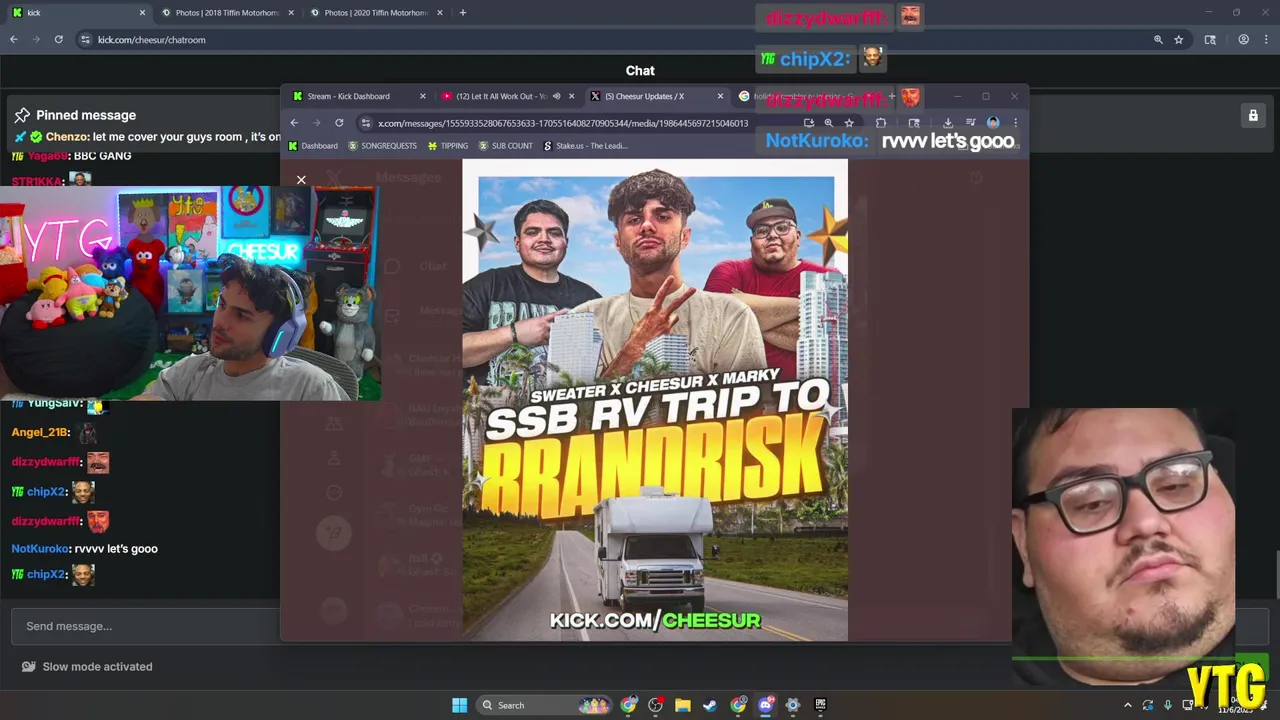Click NotKuroko username in chat list
Screen dimensions: 1280x720
coord(40,549)
